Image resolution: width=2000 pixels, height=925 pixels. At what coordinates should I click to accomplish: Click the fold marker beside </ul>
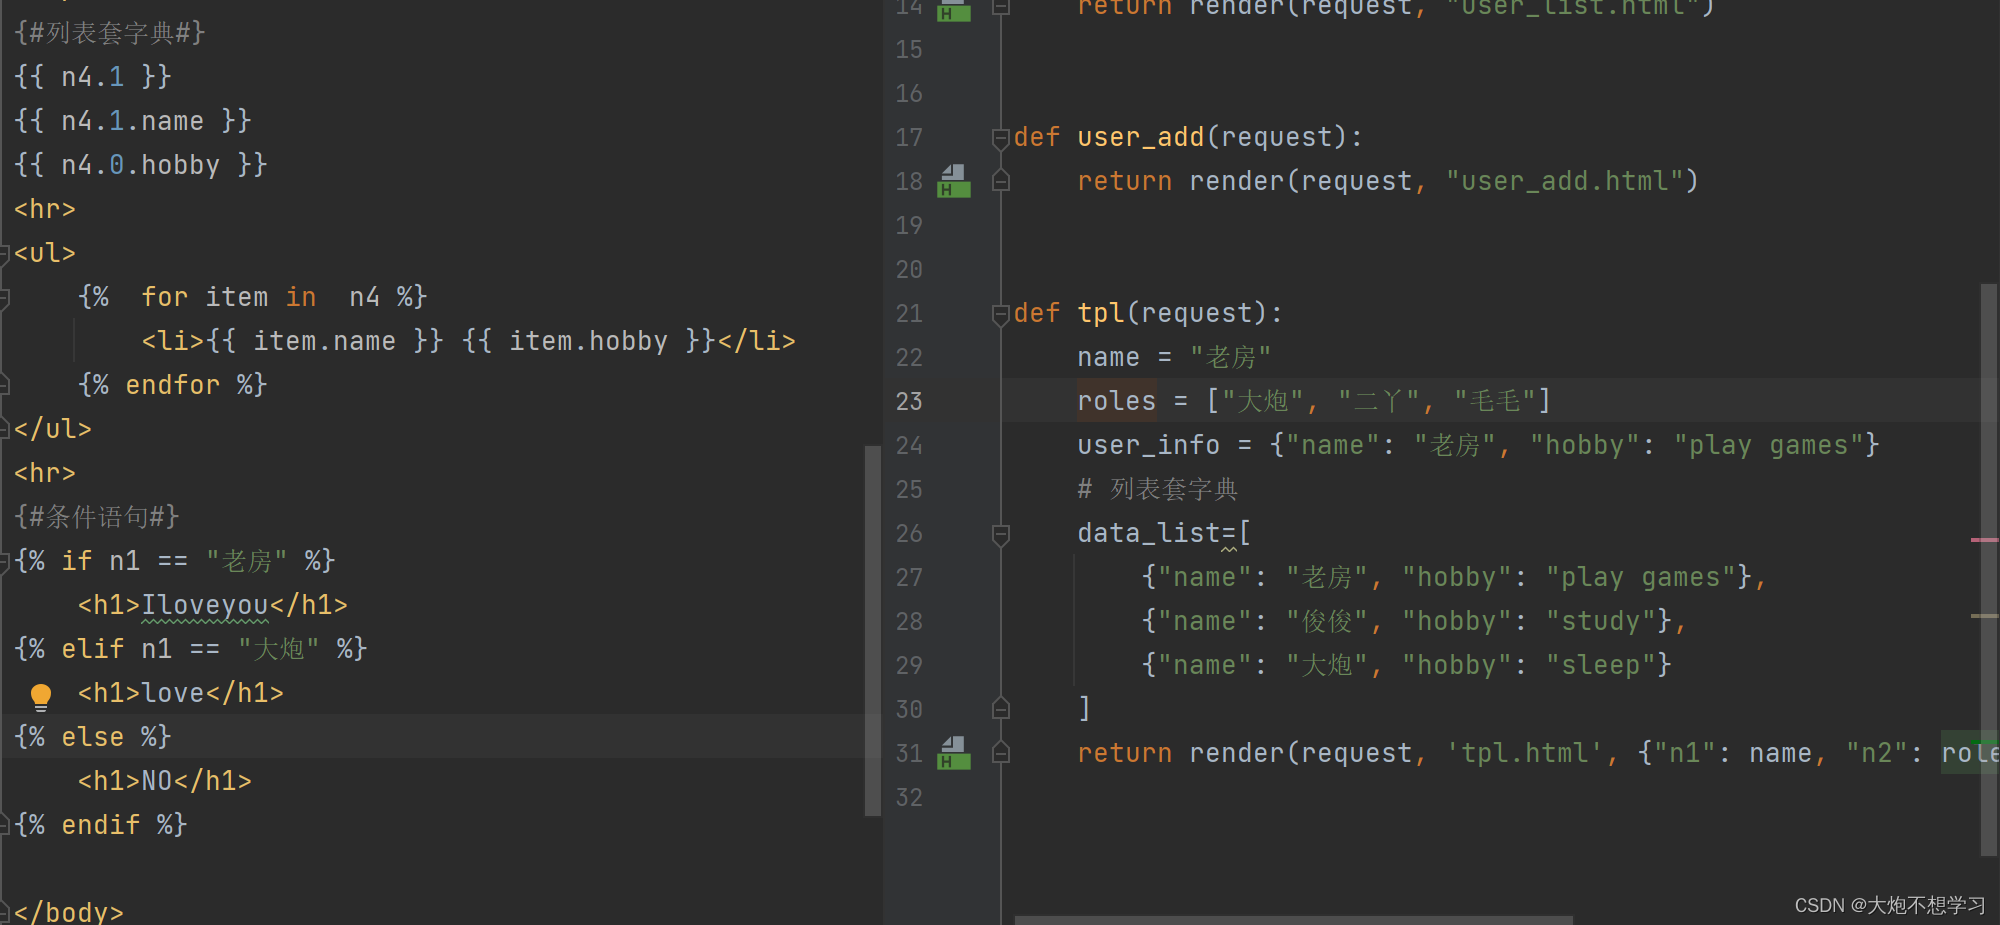tap(4, 429)
